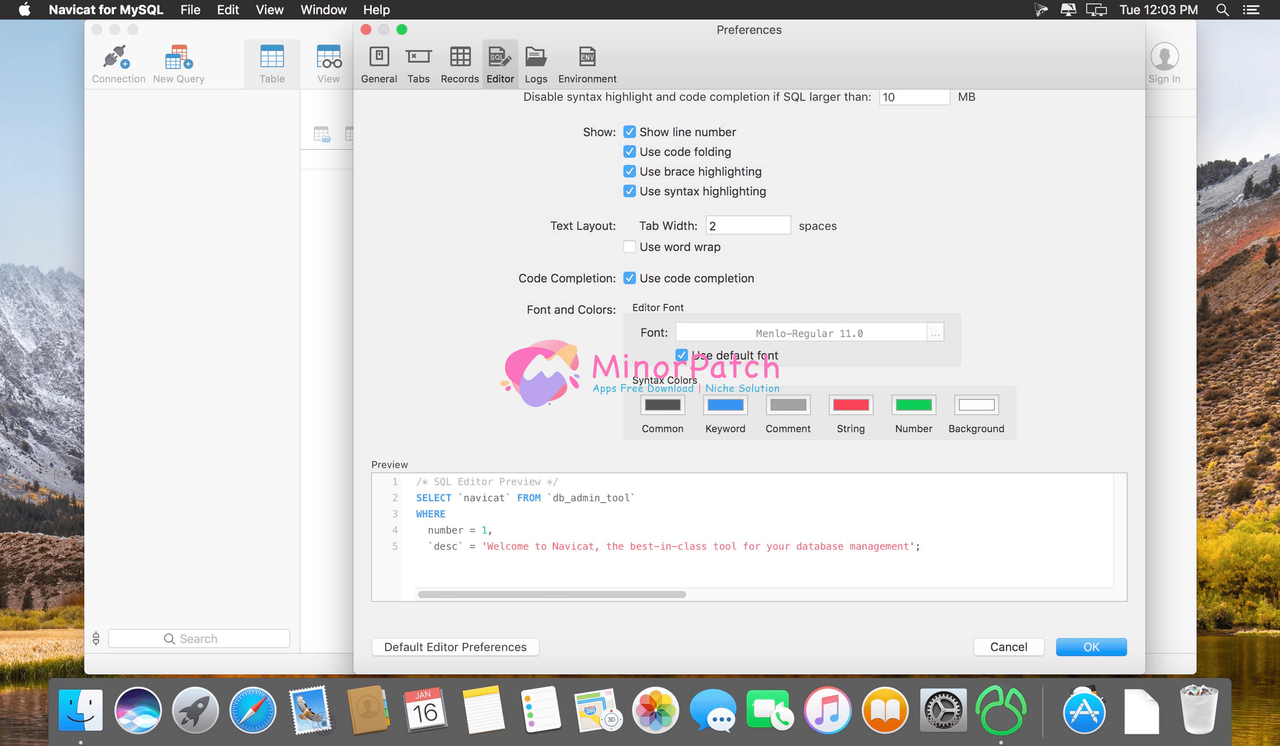Click Default Editor Preferences button
This screenshot has height=746, width=1280.
(x=455, y=647)
